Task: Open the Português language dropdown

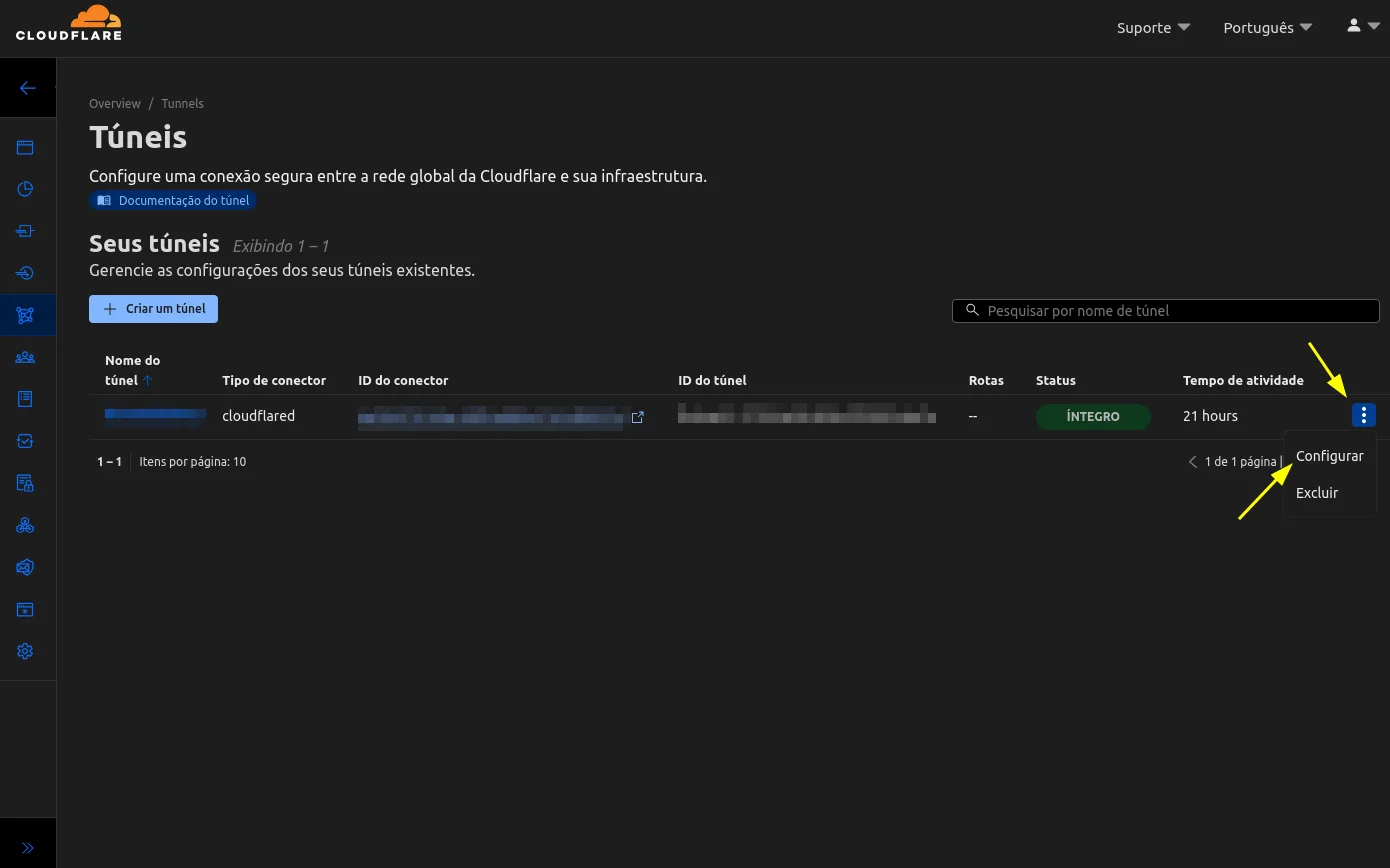Action: [1267, 27]
